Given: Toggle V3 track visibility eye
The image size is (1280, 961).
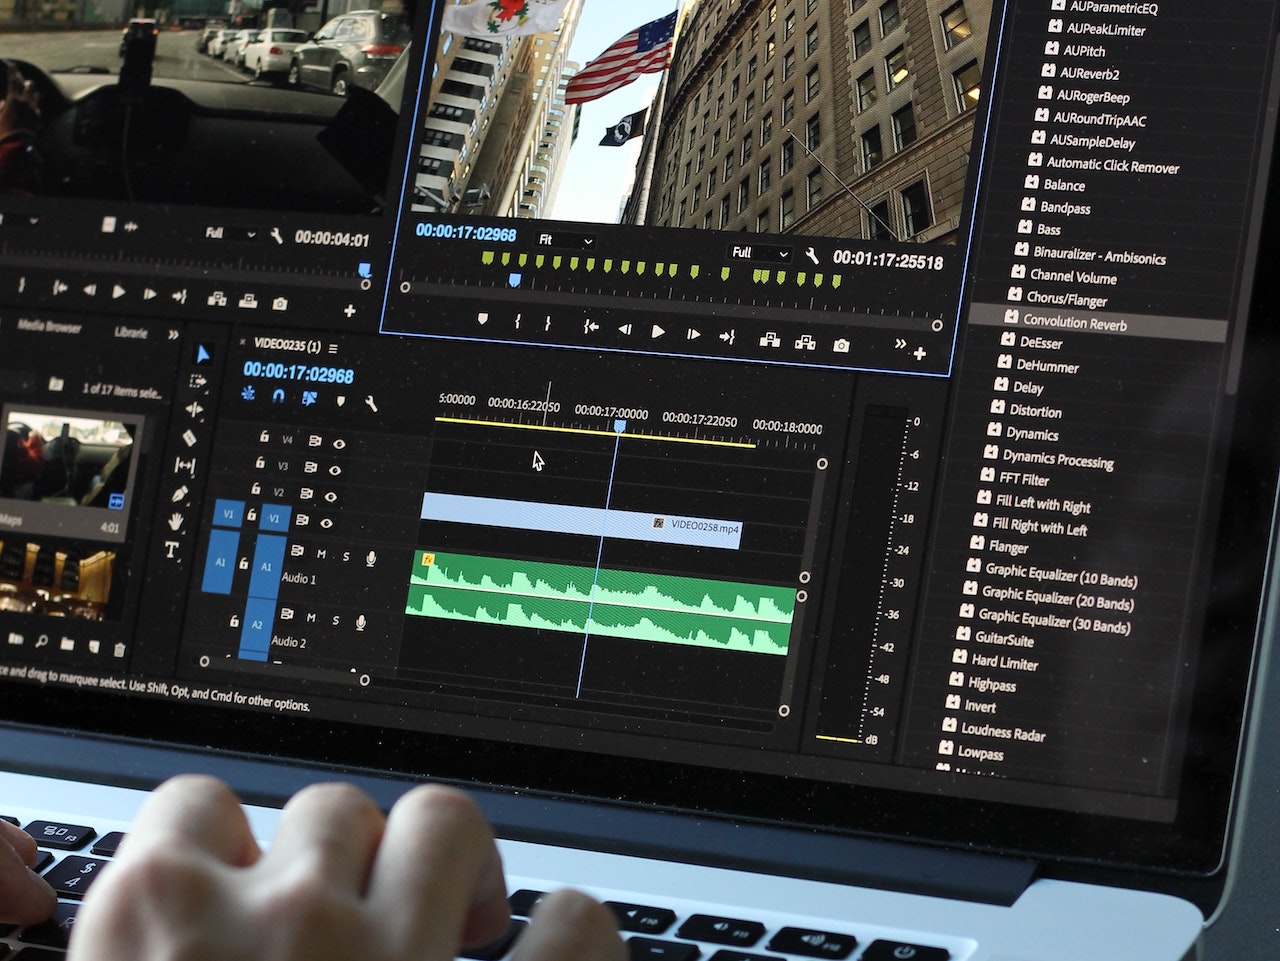Looking at the screenshot, I should click(x=335, y=469).
